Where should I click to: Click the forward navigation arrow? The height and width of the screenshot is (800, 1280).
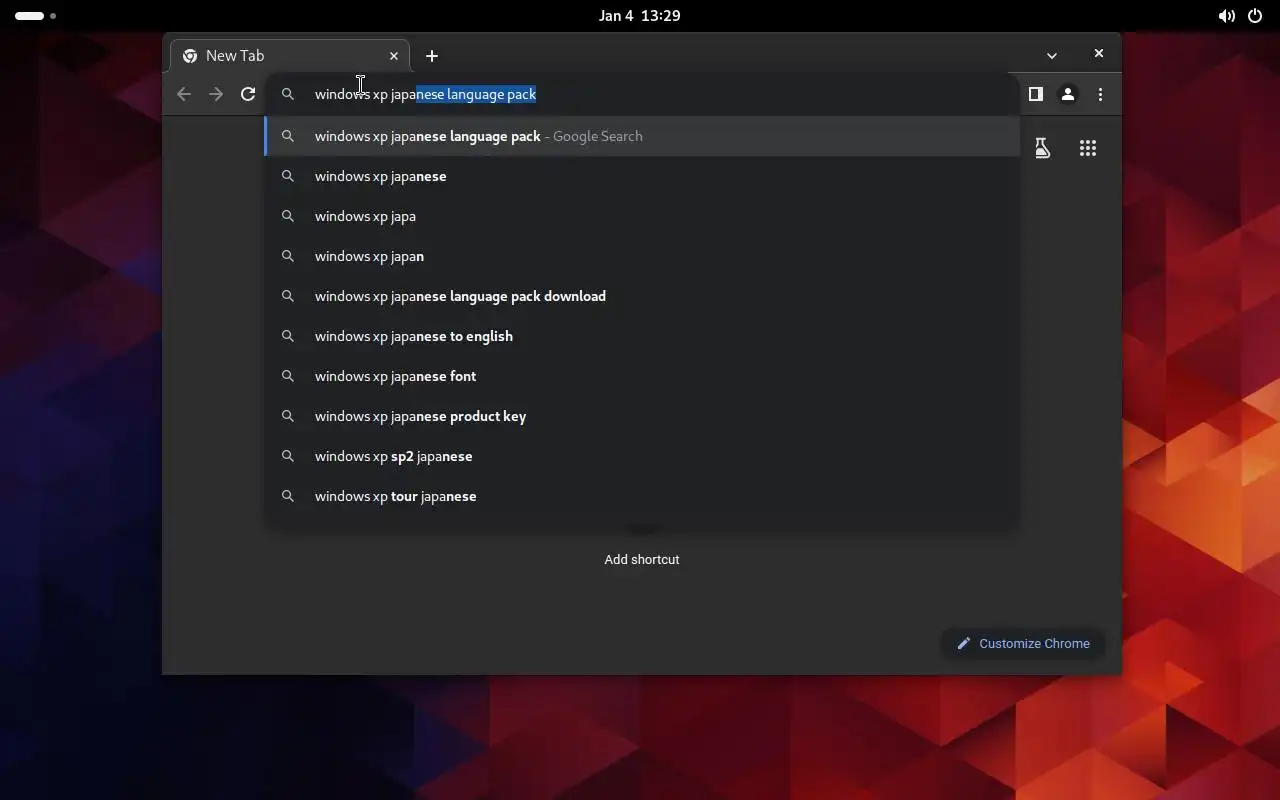pyautogui.click(x=216, y=94)
